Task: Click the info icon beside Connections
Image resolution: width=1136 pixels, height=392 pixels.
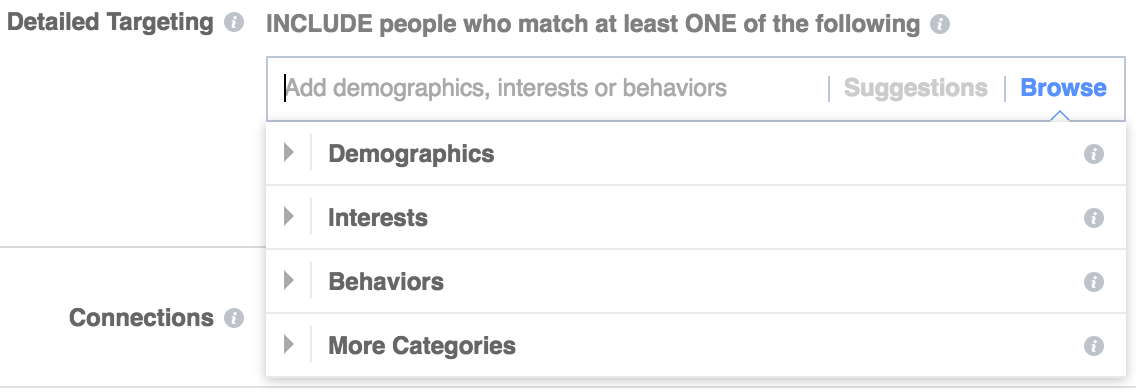Action: pyautogui.click(x=233, y=318)
